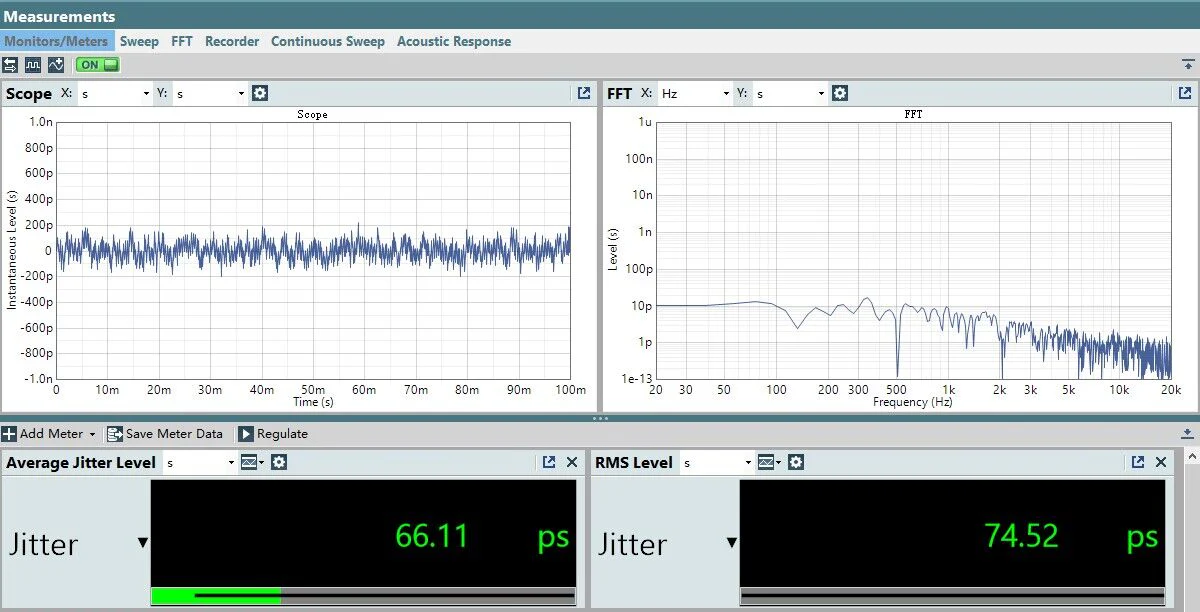1200x612 pixels.
Task: Open Scope graph settings gear
Action: [x=260, y=93]
